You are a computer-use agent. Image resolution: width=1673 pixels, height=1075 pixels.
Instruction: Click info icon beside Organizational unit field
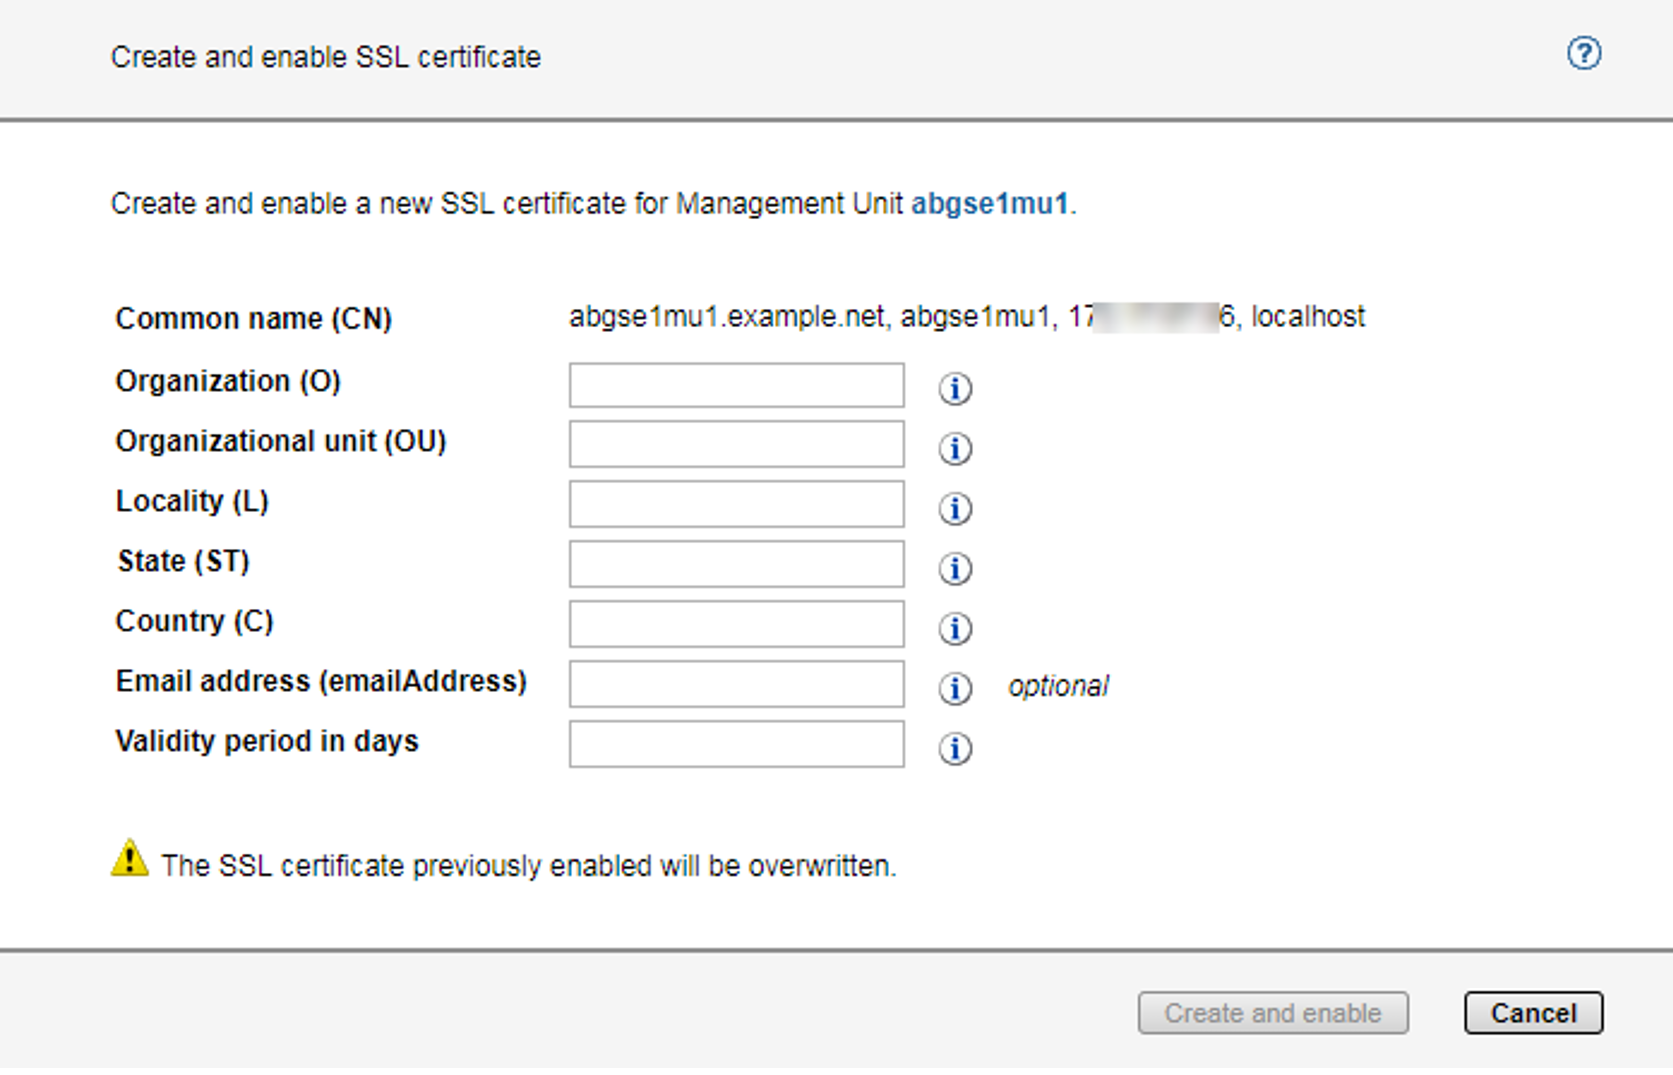click(x=955, y=448)
